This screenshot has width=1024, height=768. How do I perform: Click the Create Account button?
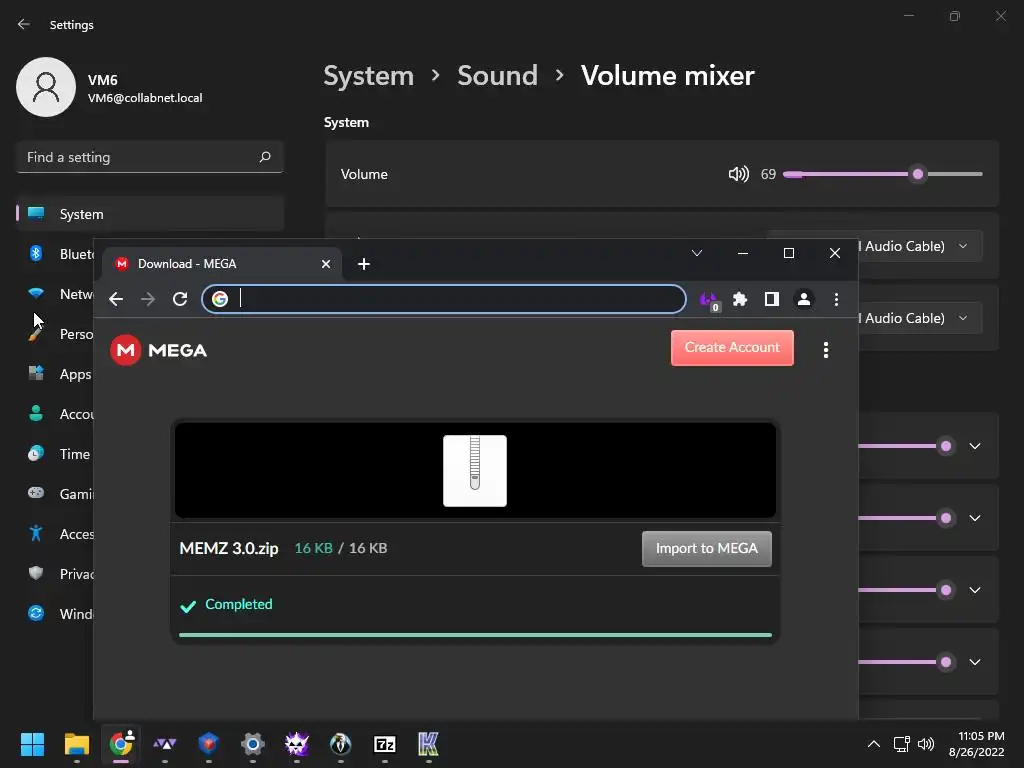tap(732, 347)
